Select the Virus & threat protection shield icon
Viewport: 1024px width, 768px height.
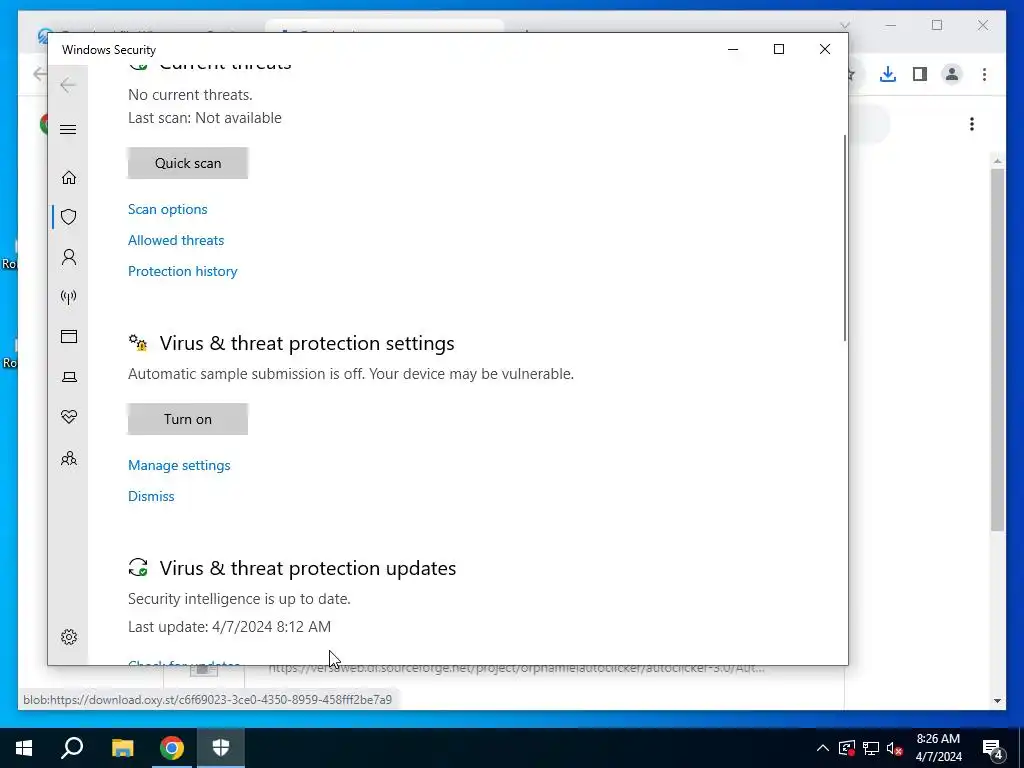click(x=69, y=217)
